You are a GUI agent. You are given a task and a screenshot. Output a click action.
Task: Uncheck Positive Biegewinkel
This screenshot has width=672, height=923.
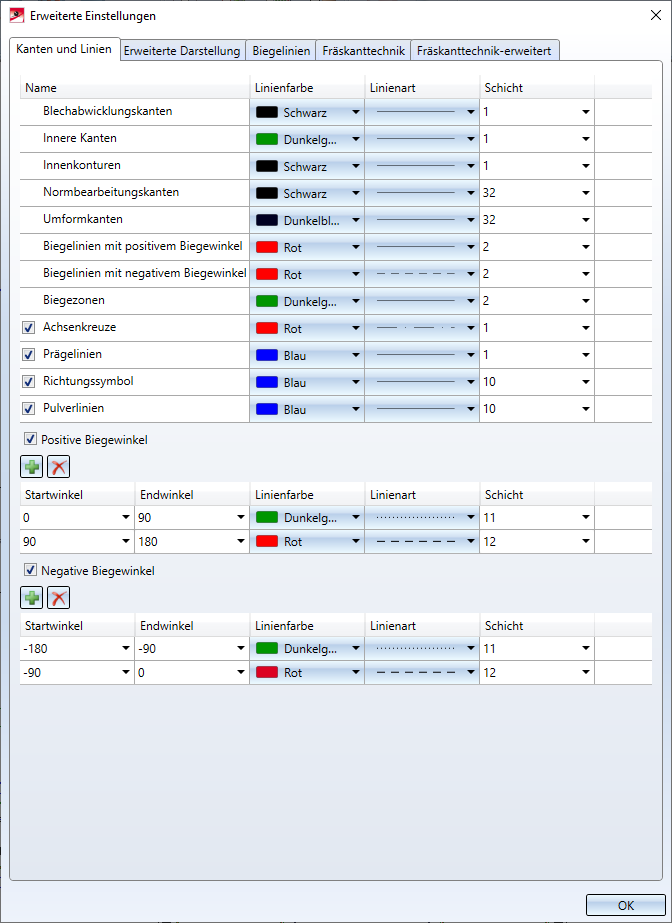(x=30, y=439)
